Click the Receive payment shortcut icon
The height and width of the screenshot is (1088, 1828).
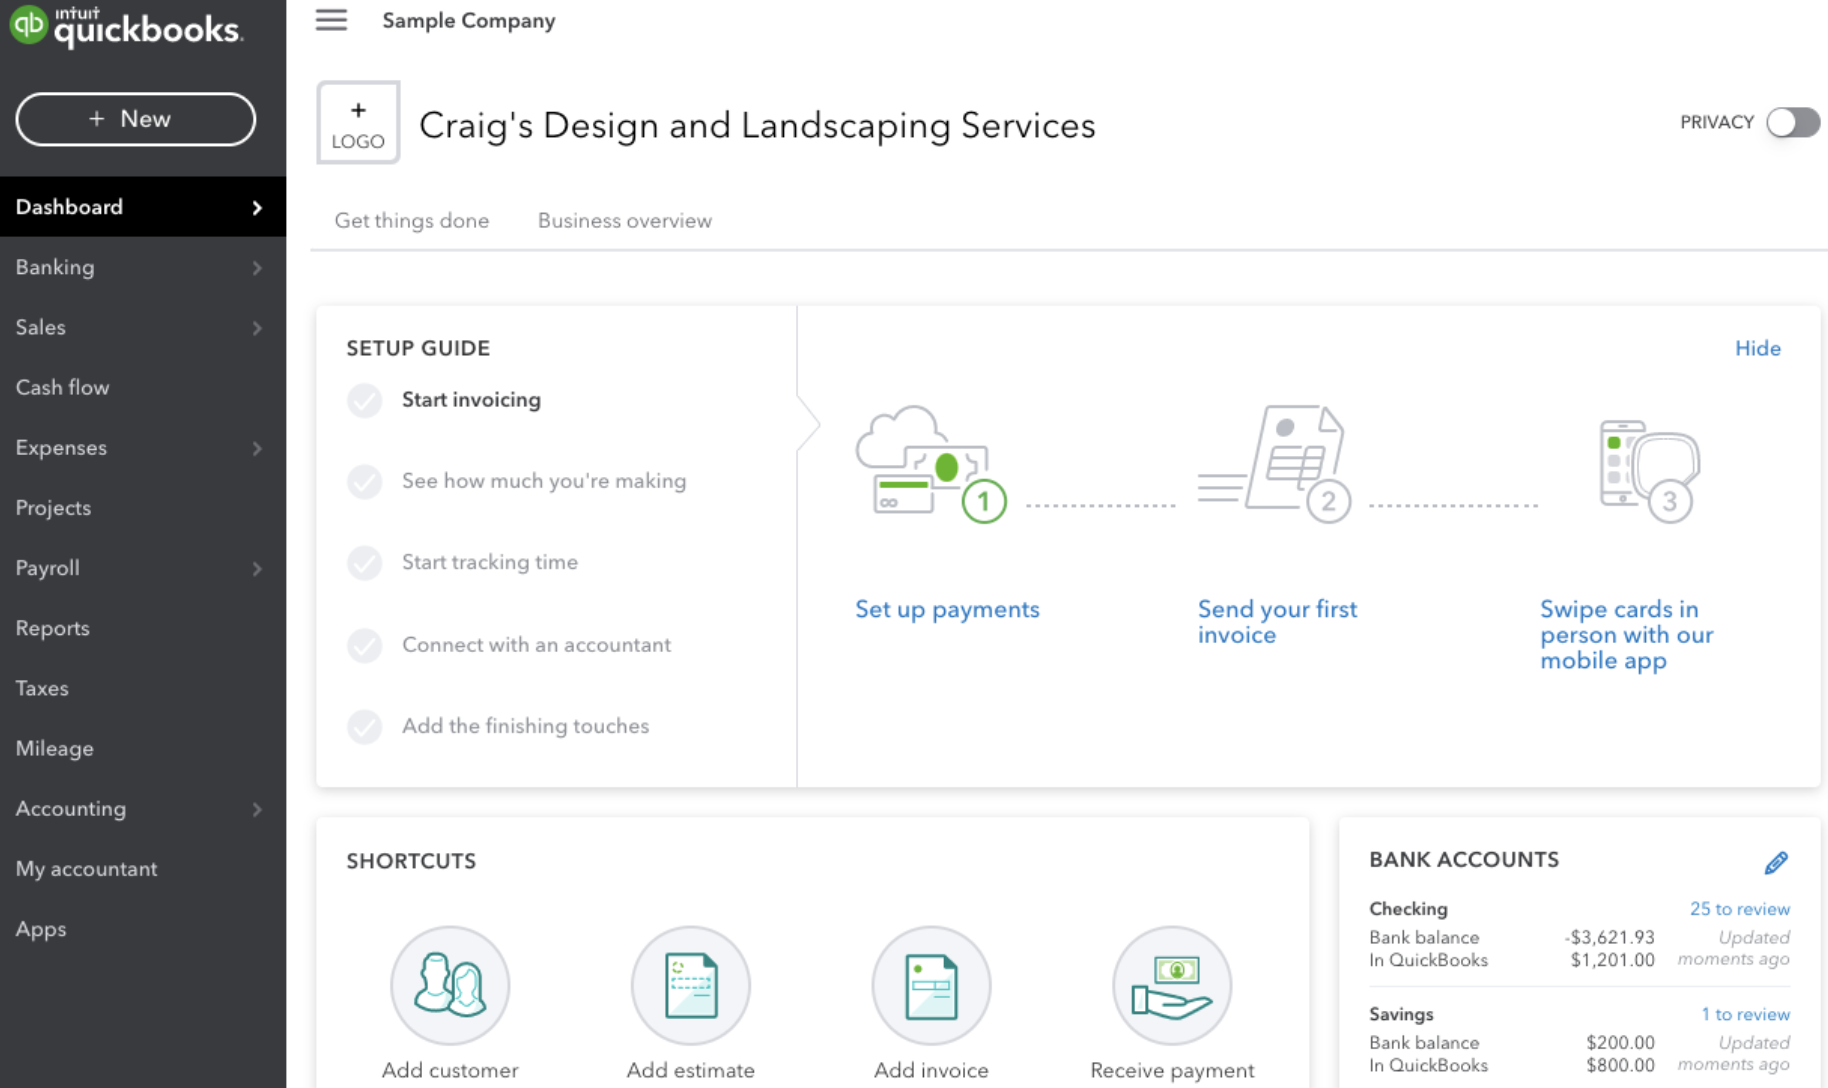click(x=1172, y=985)
